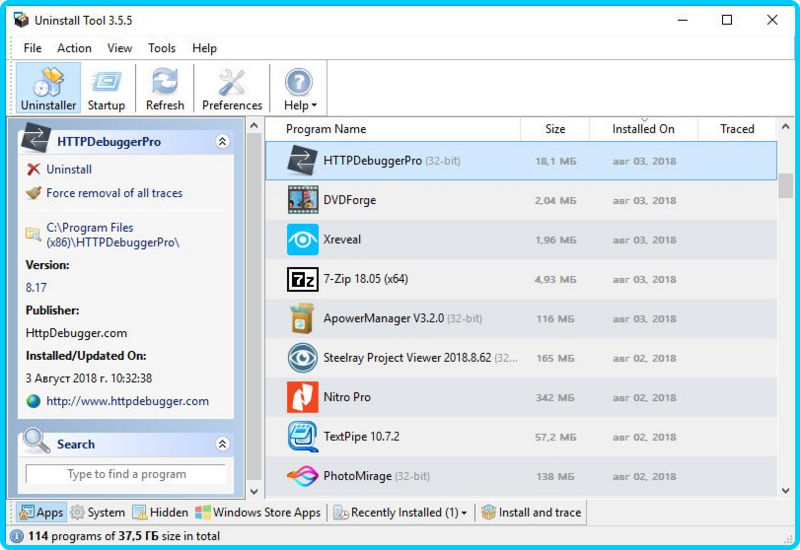Screen dimensions: 800x550
Task: Click the magnifier icon in Search panel
Action: [x=36, y=441]
